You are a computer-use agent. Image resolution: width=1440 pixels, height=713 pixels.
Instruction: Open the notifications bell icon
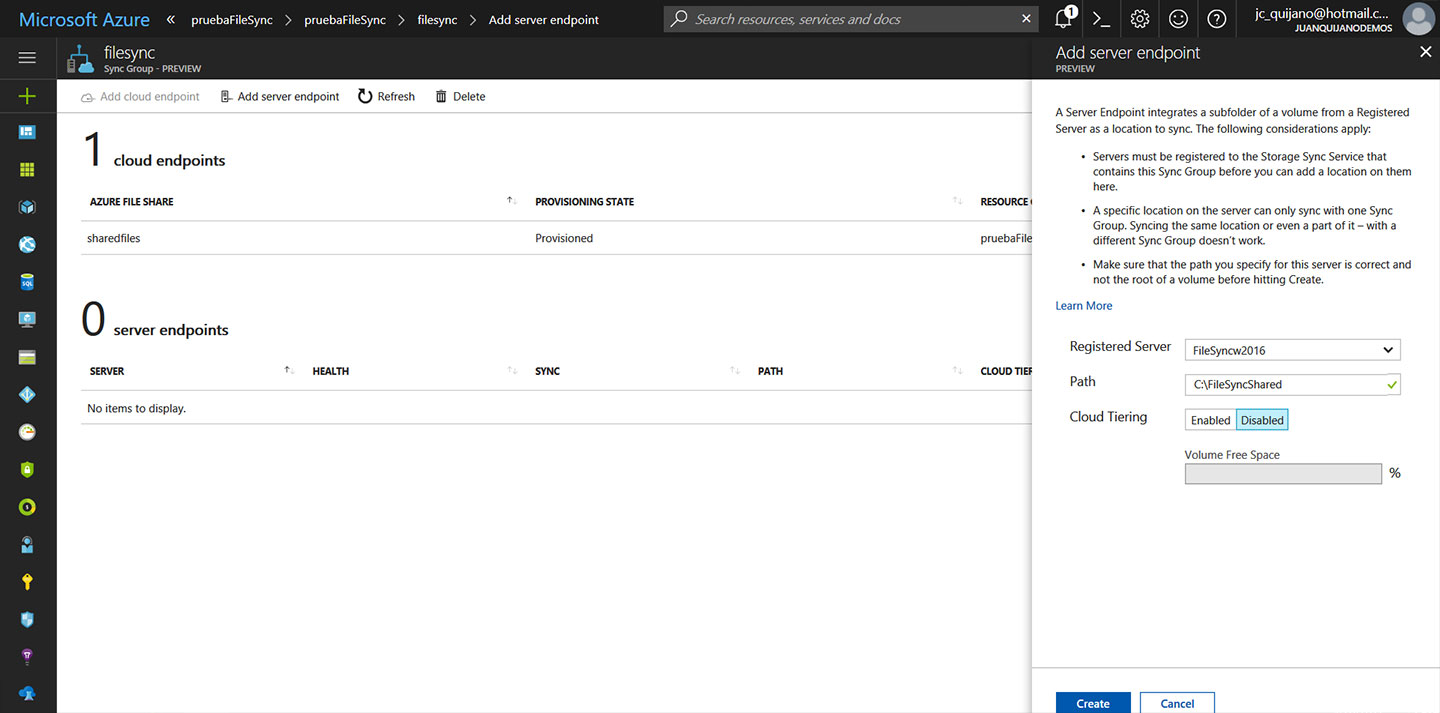point(1063,19)
